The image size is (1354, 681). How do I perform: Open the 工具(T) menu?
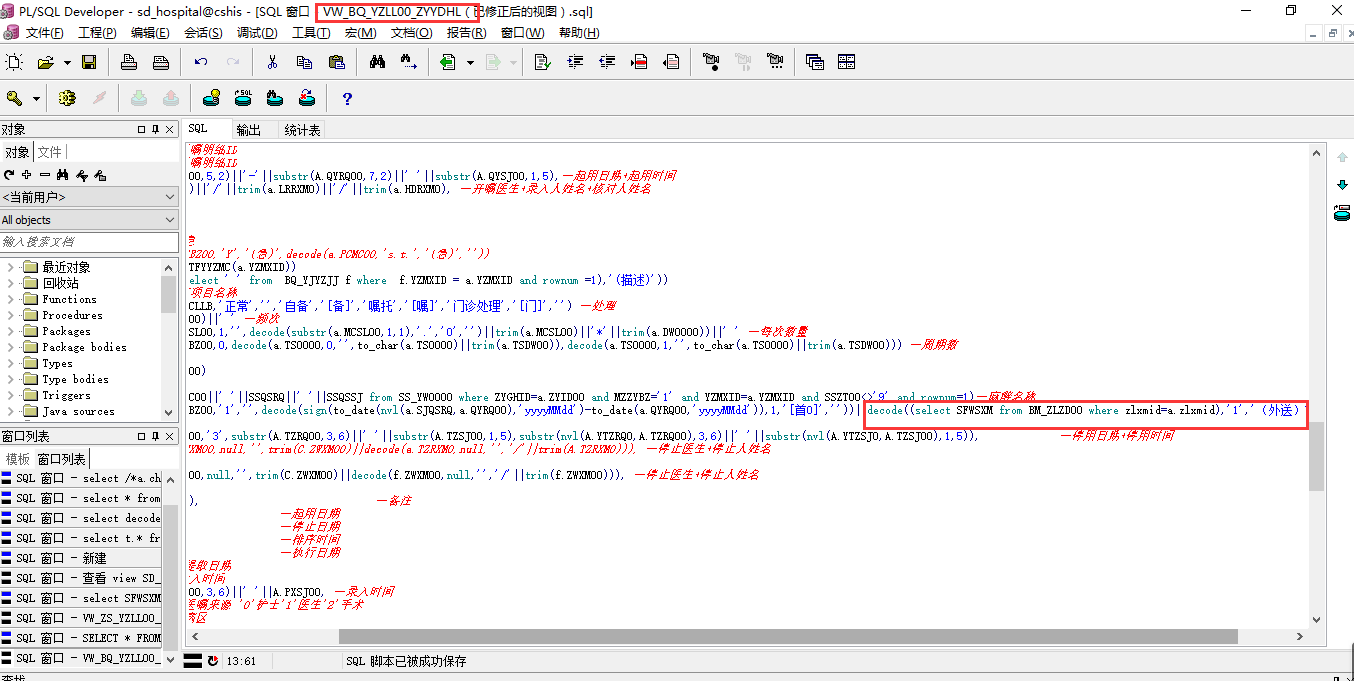(310, 33)
